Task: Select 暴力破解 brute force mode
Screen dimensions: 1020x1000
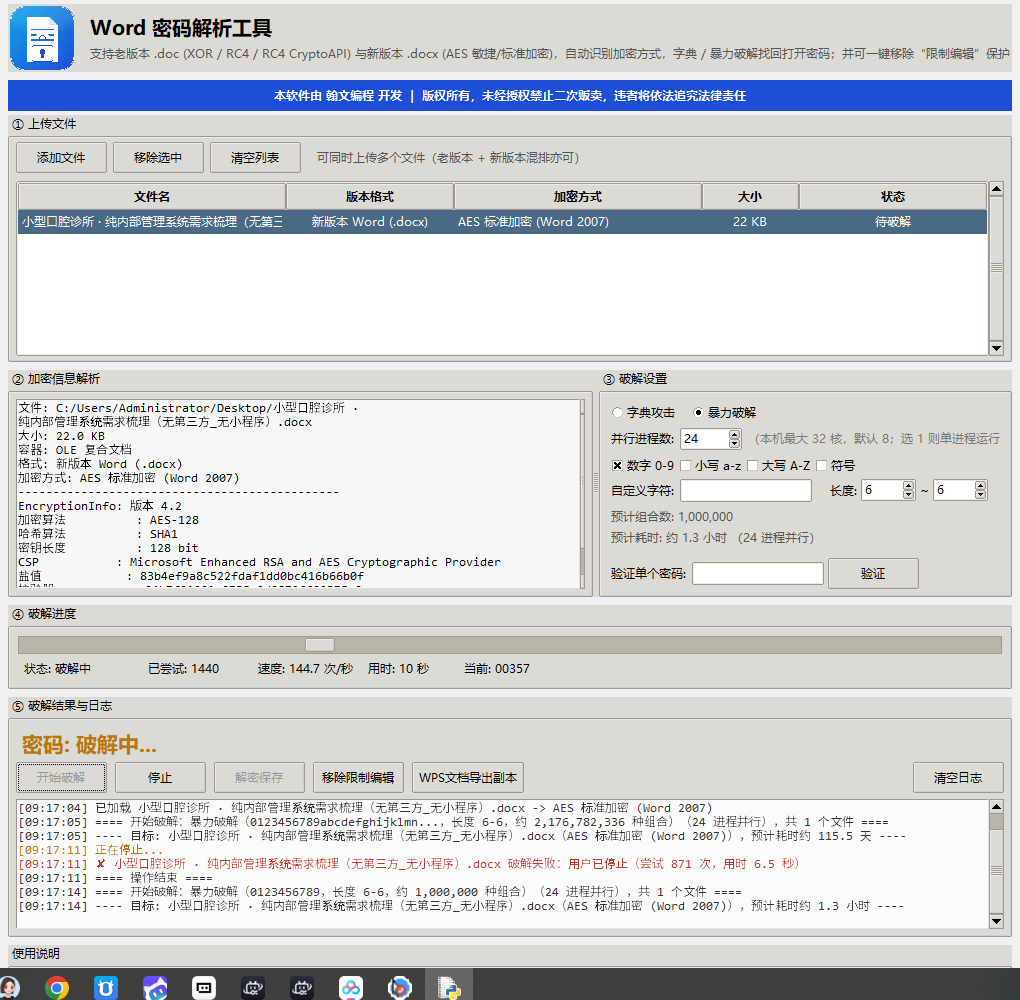Action: pyautogui.click(x=724, y=412)
